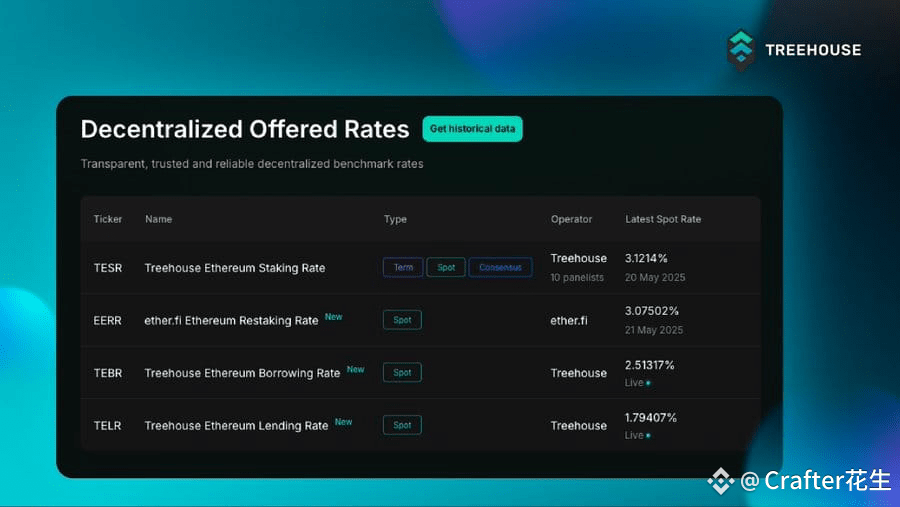900x507 pixels.
Task: Click the green Live dot for TEBR
Action: (x=648, y=383)
